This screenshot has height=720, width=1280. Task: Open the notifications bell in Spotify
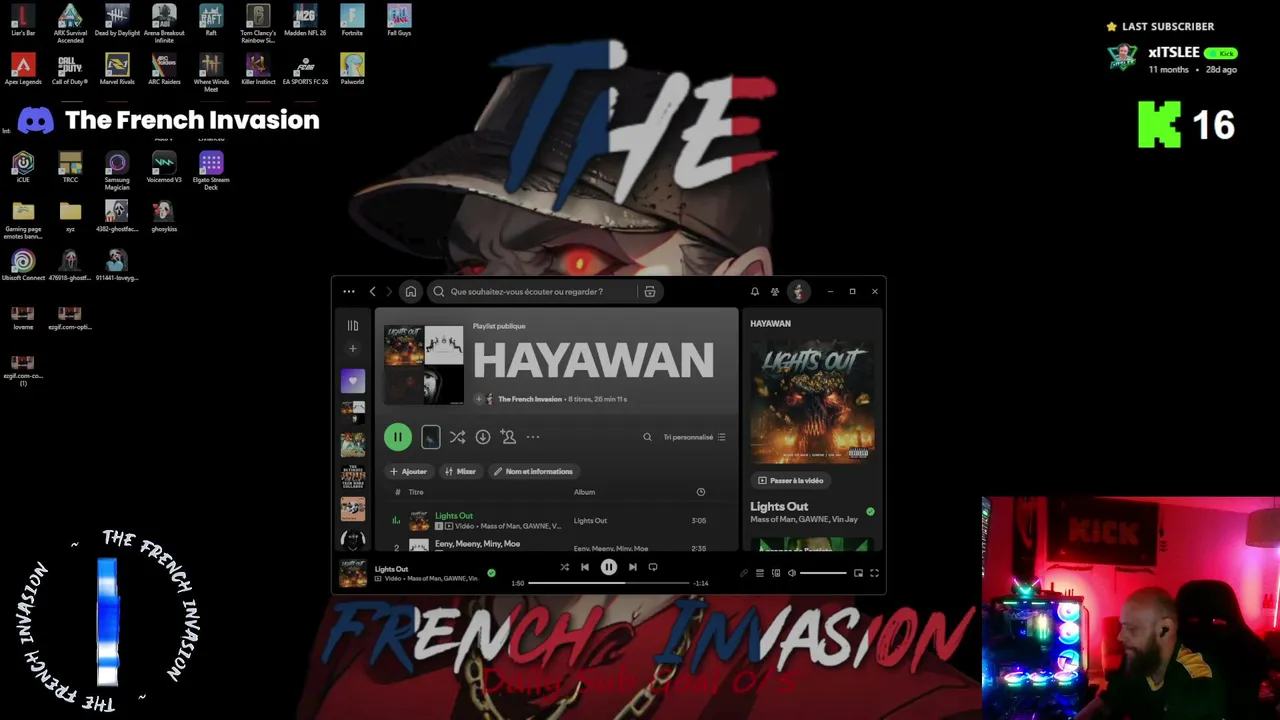point(755,292)
